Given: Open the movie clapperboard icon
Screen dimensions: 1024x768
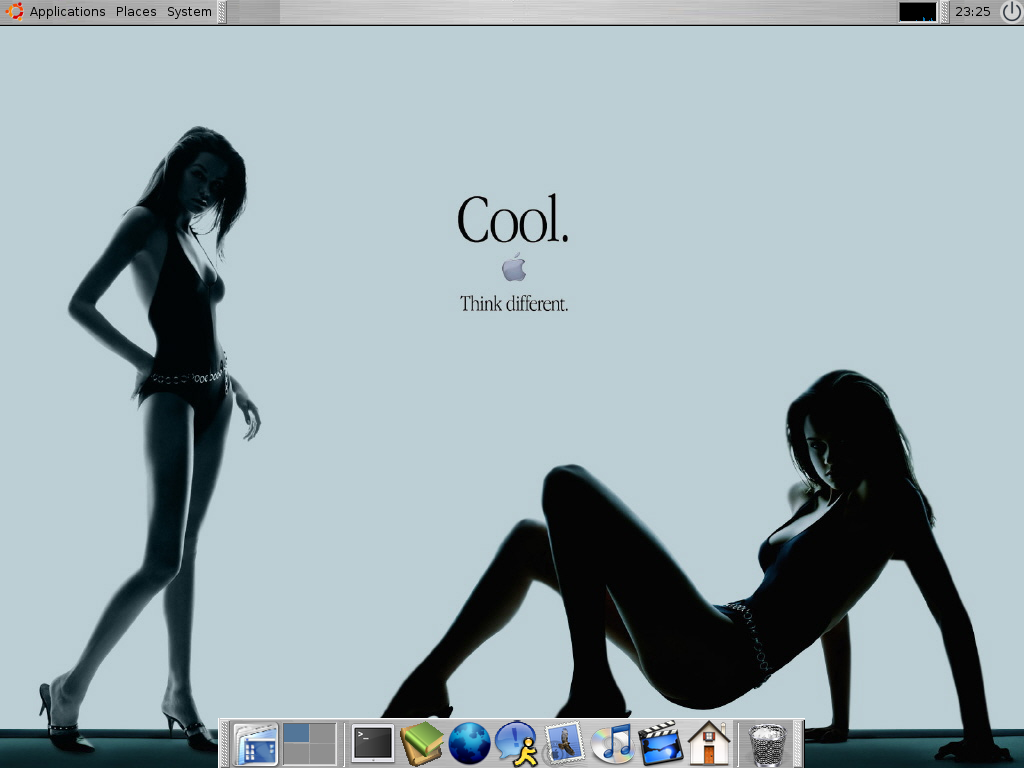Looking at the screenshot, I should pyautogui.click(x=660, y=743).
